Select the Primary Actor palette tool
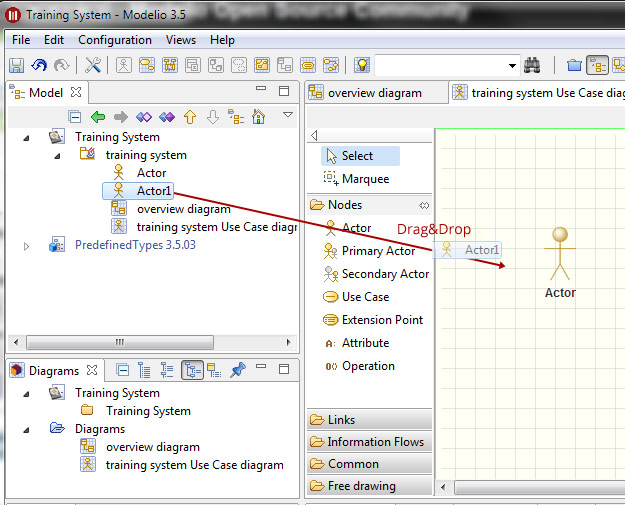The height and width of the screenshot is (505, 625). (x=369, y=251)
